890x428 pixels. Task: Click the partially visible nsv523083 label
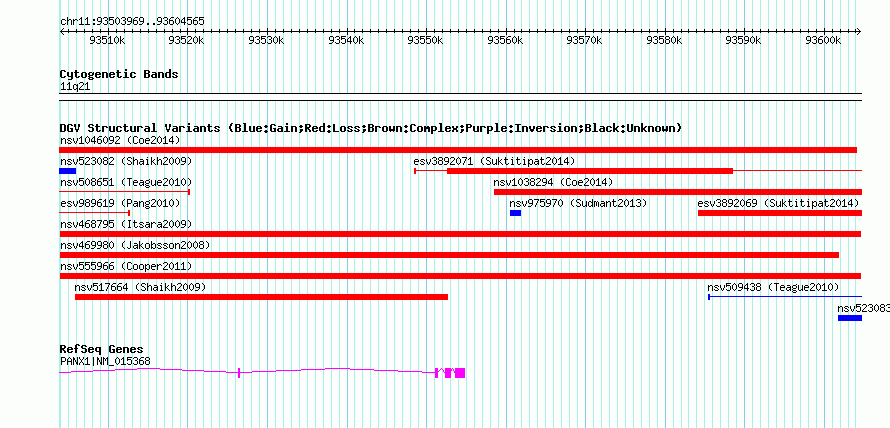point(863,308)
